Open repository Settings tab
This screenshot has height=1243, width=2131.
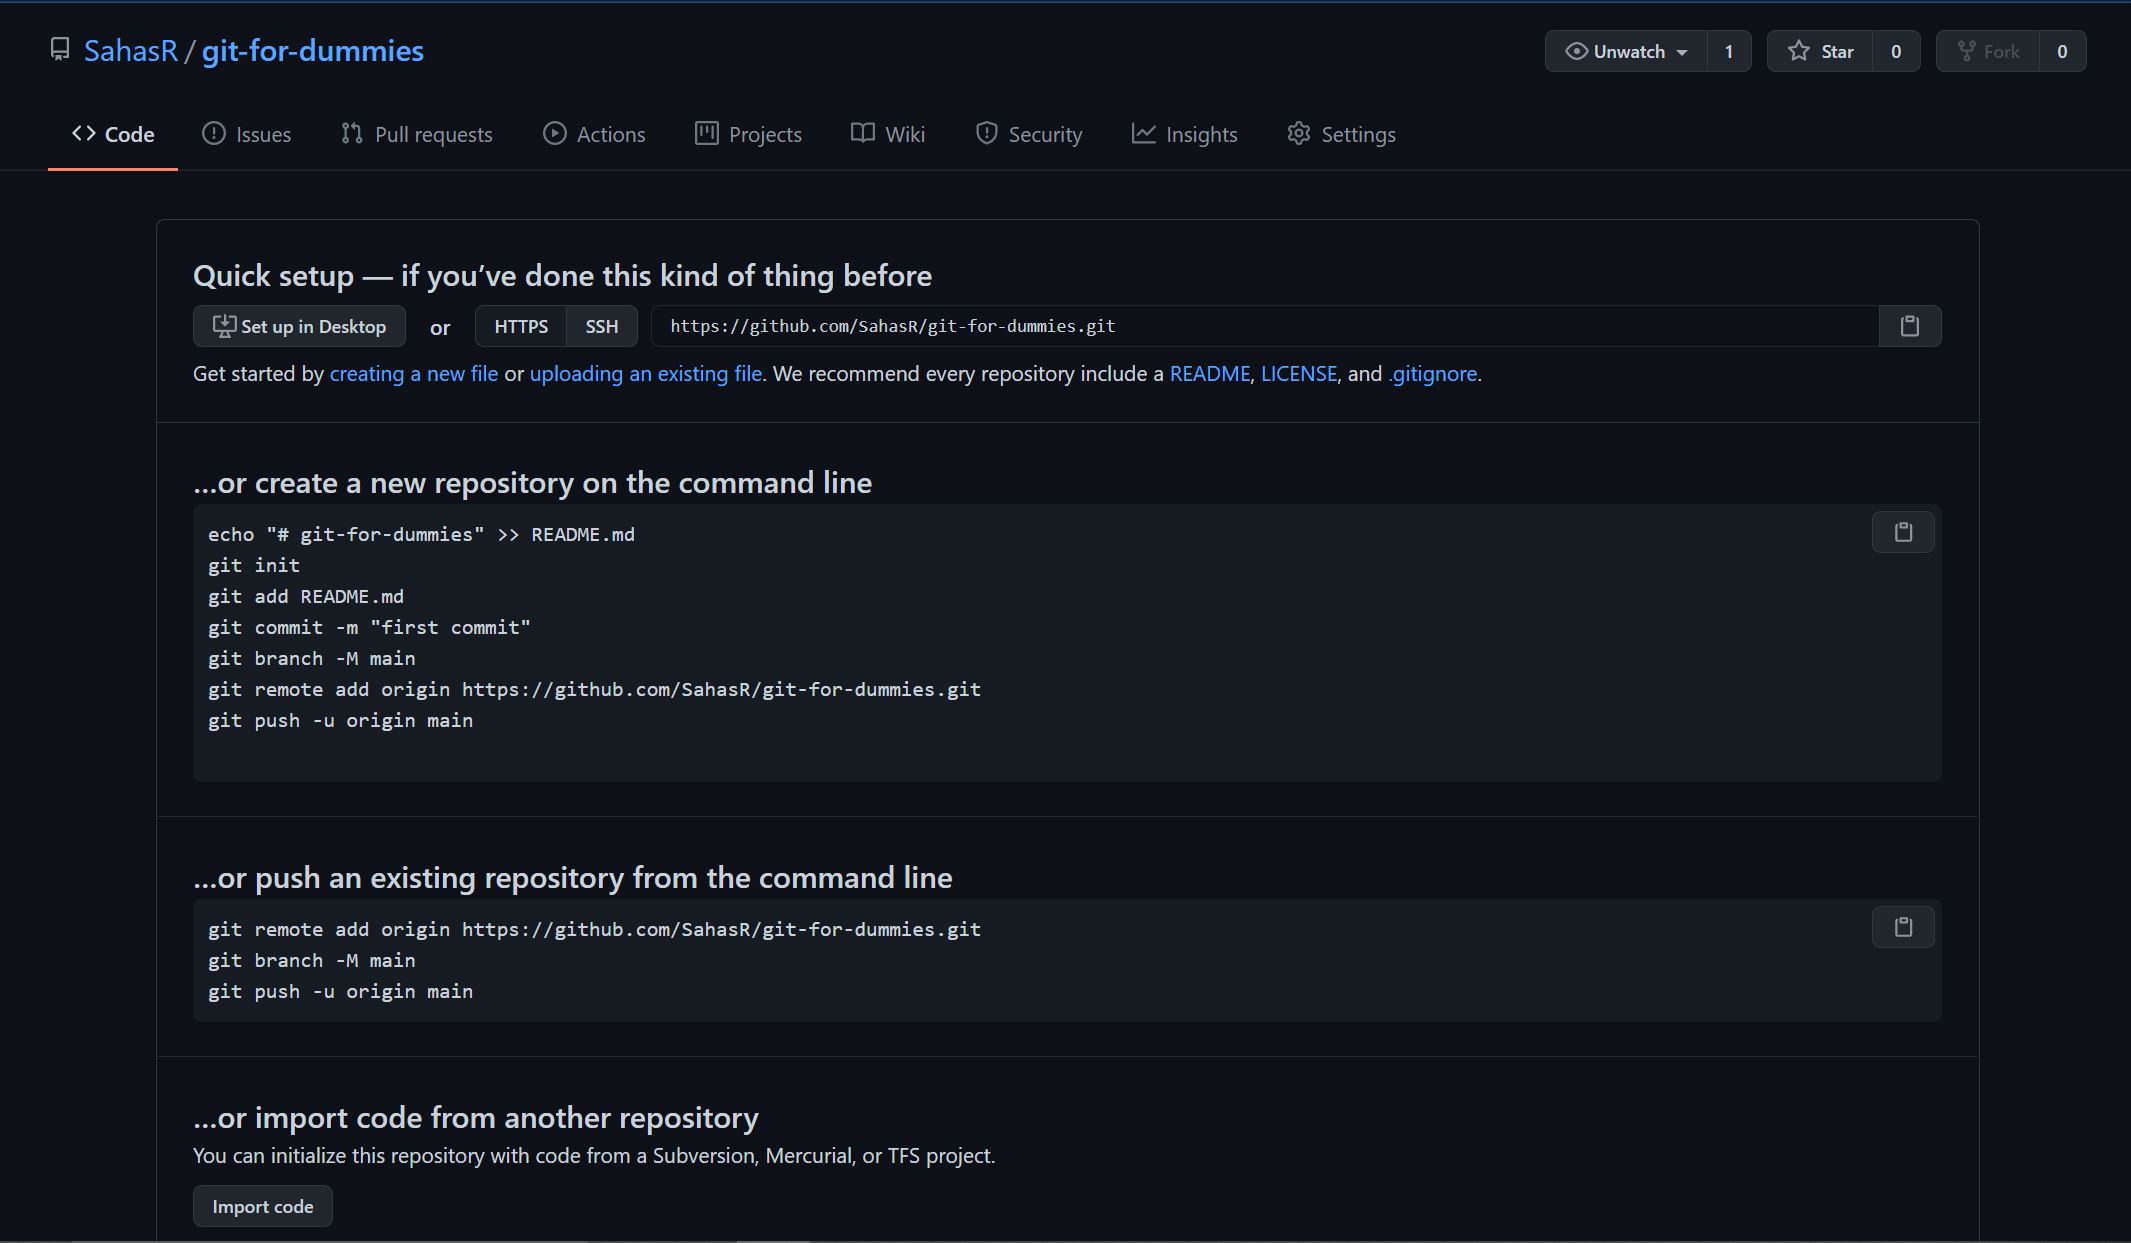pos(1341,134)
